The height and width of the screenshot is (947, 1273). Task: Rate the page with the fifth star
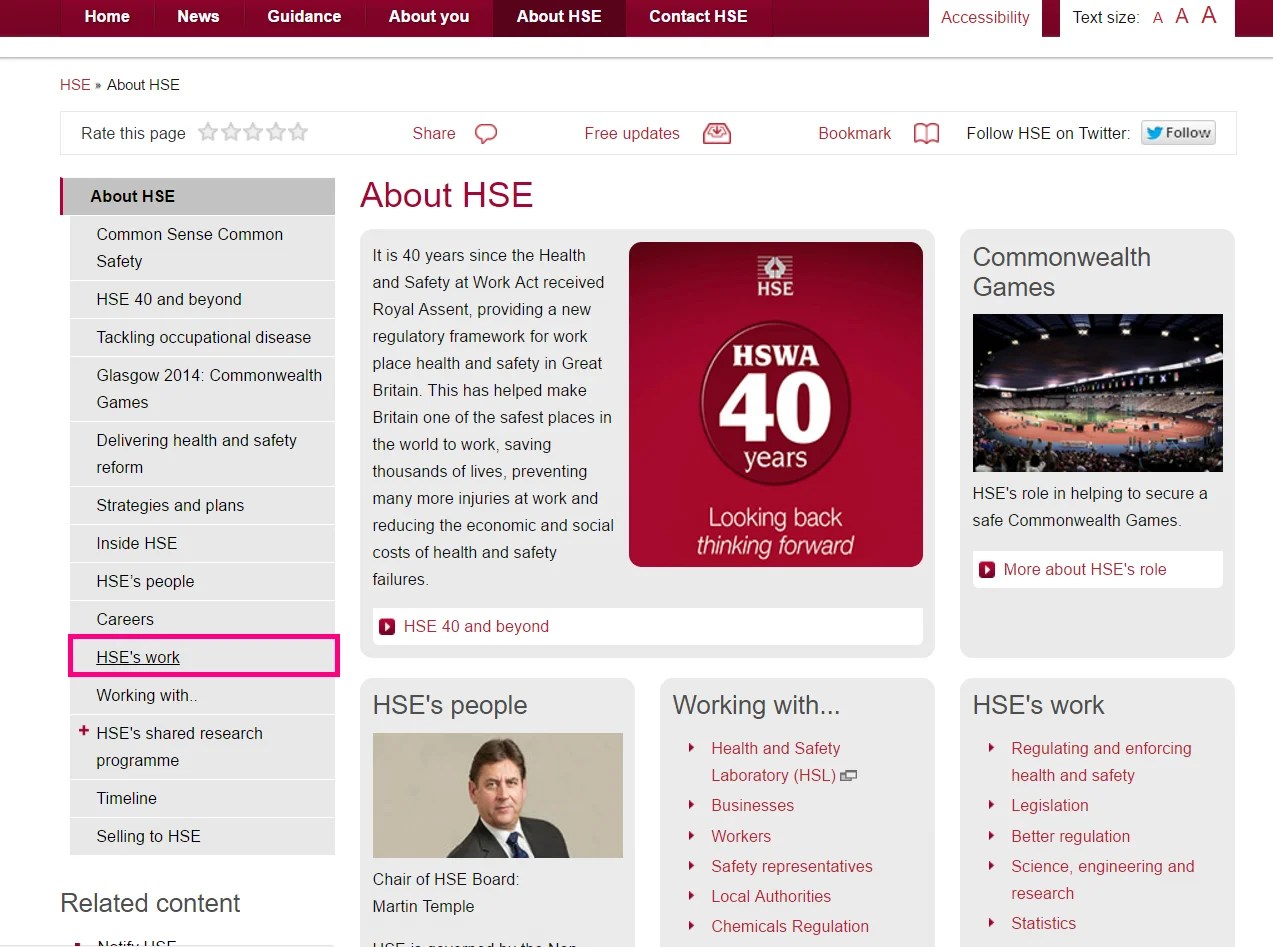296,130
